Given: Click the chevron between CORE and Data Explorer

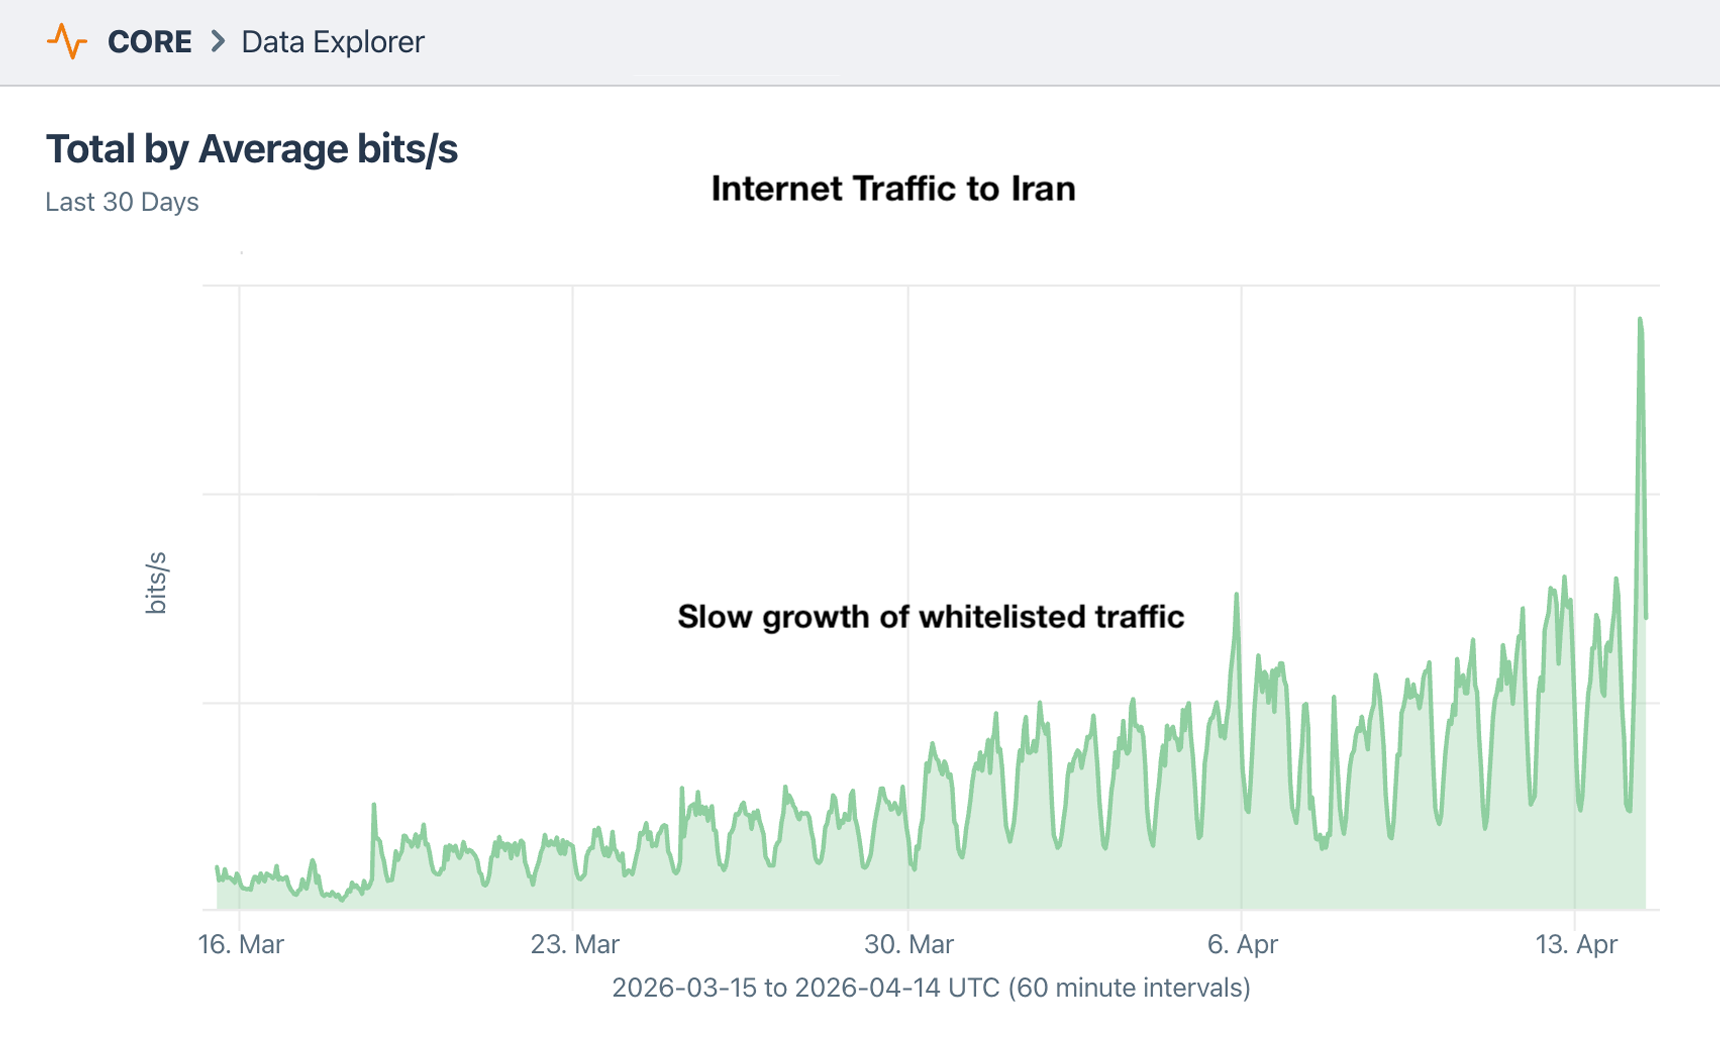Looking at the screenshot, I should point(216,43).
